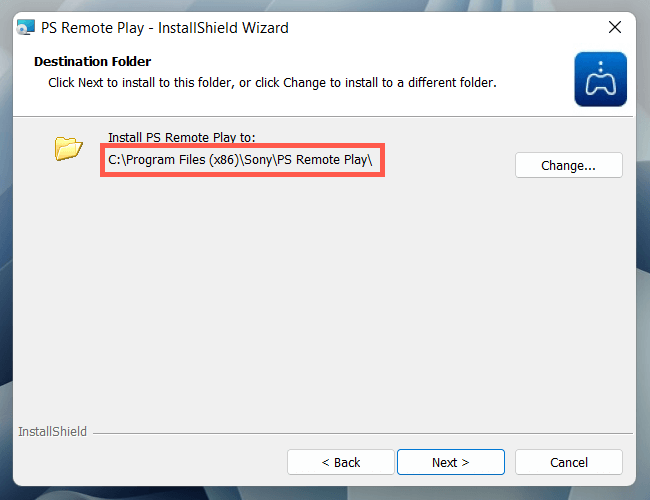The height and width of the screenshot is (500, 650).
Task: Click the Destination Folder heading
Action: tap(92, 62)
